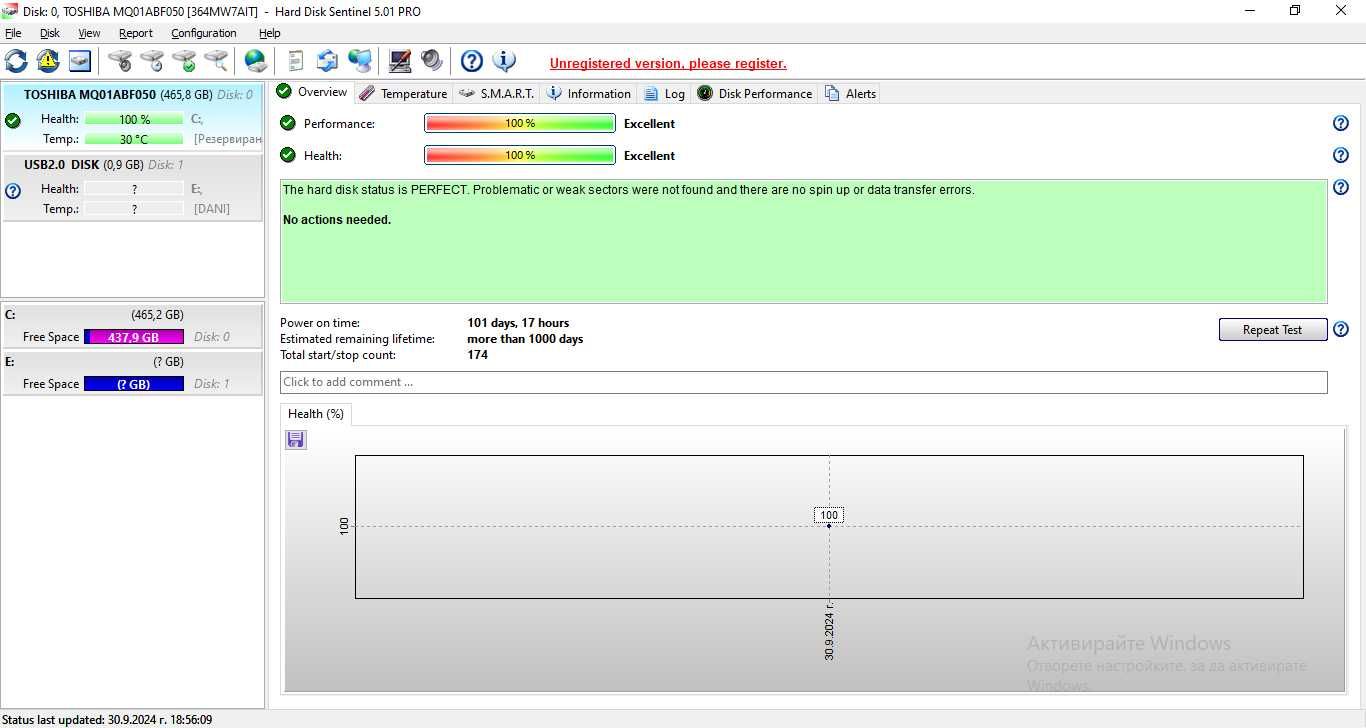Viewport: 1366px width, 728px height.
Task: Click unknown status icon beside USB2.0 disk
Action: click(13, 191)
